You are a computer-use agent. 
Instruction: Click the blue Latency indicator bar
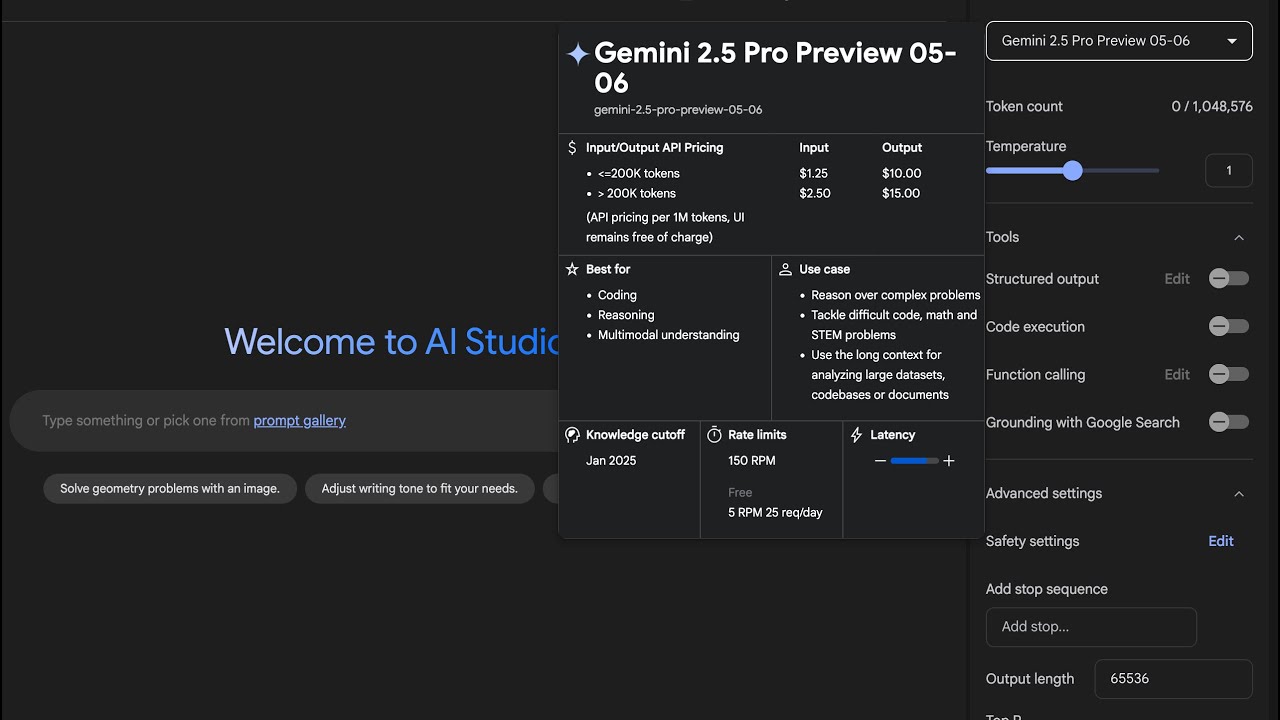(914, 461)
